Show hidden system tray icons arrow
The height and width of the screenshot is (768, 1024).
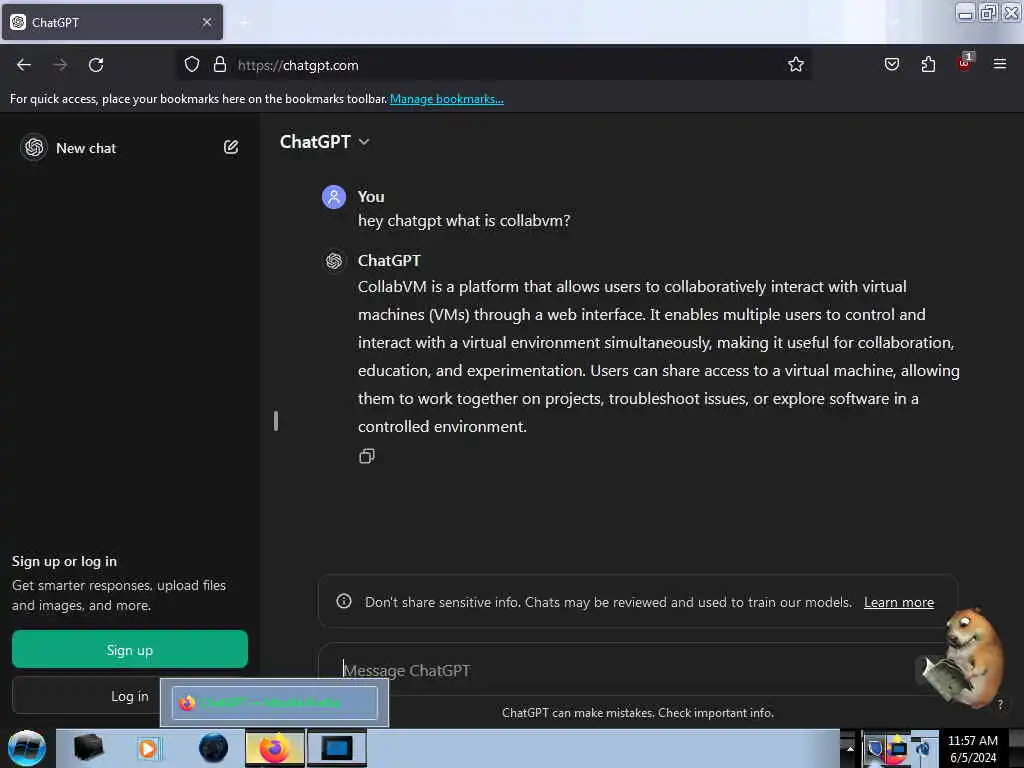850,748
